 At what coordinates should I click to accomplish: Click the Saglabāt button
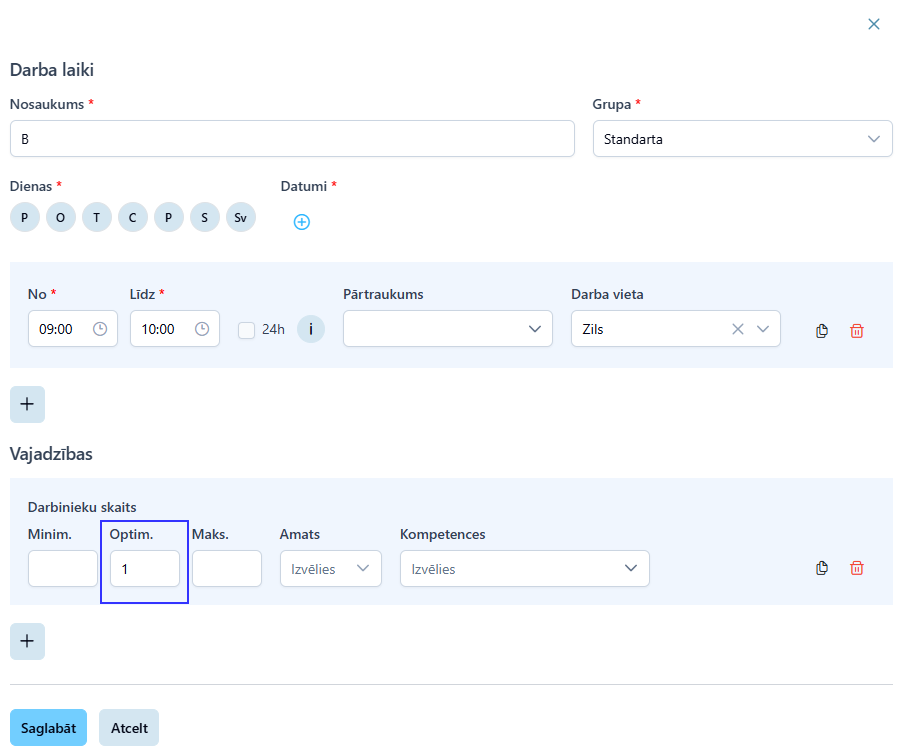pos(48,727)
